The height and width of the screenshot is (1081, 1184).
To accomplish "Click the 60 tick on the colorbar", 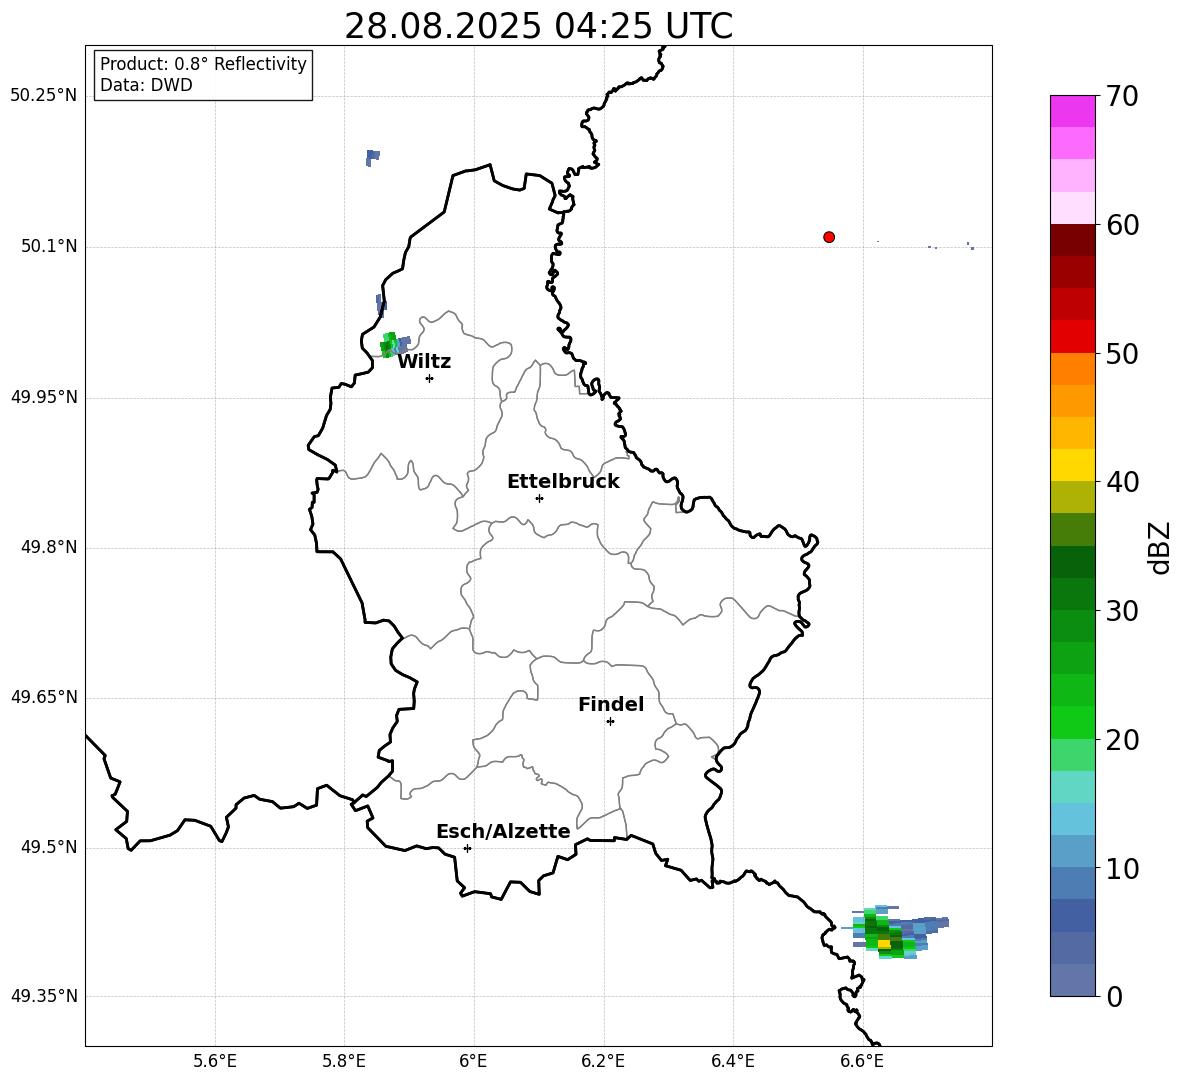I will (1122, 225).
